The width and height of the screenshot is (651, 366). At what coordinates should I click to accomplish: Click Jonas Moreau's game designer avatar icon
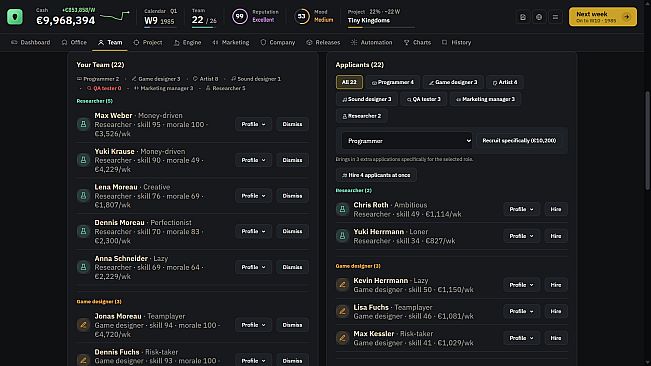coord(83,325)
